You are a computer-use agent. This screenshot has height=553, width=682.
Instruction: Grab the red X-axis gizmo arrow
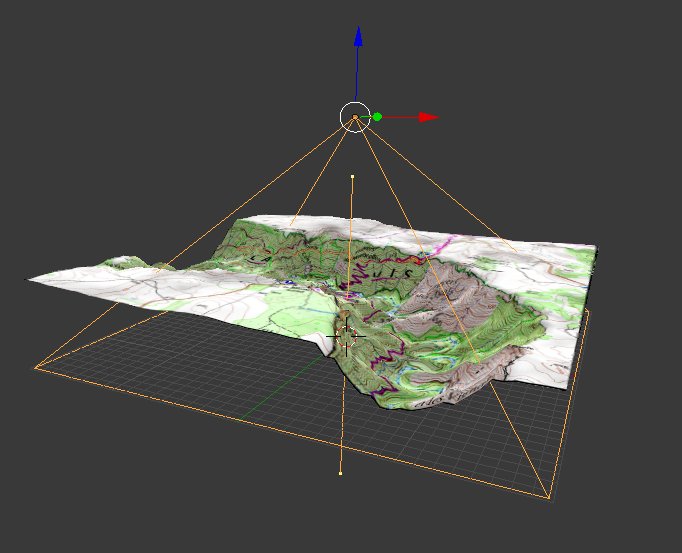429,117
